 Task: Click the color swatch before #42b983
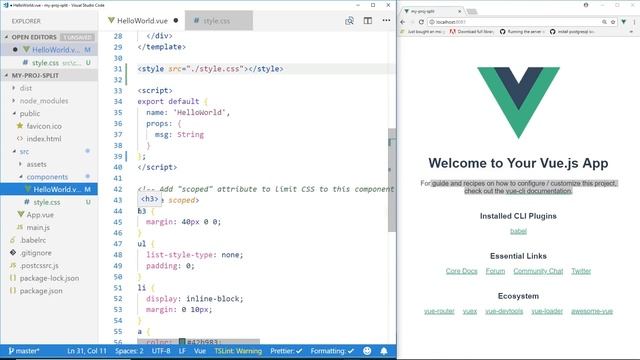(182, 342)
